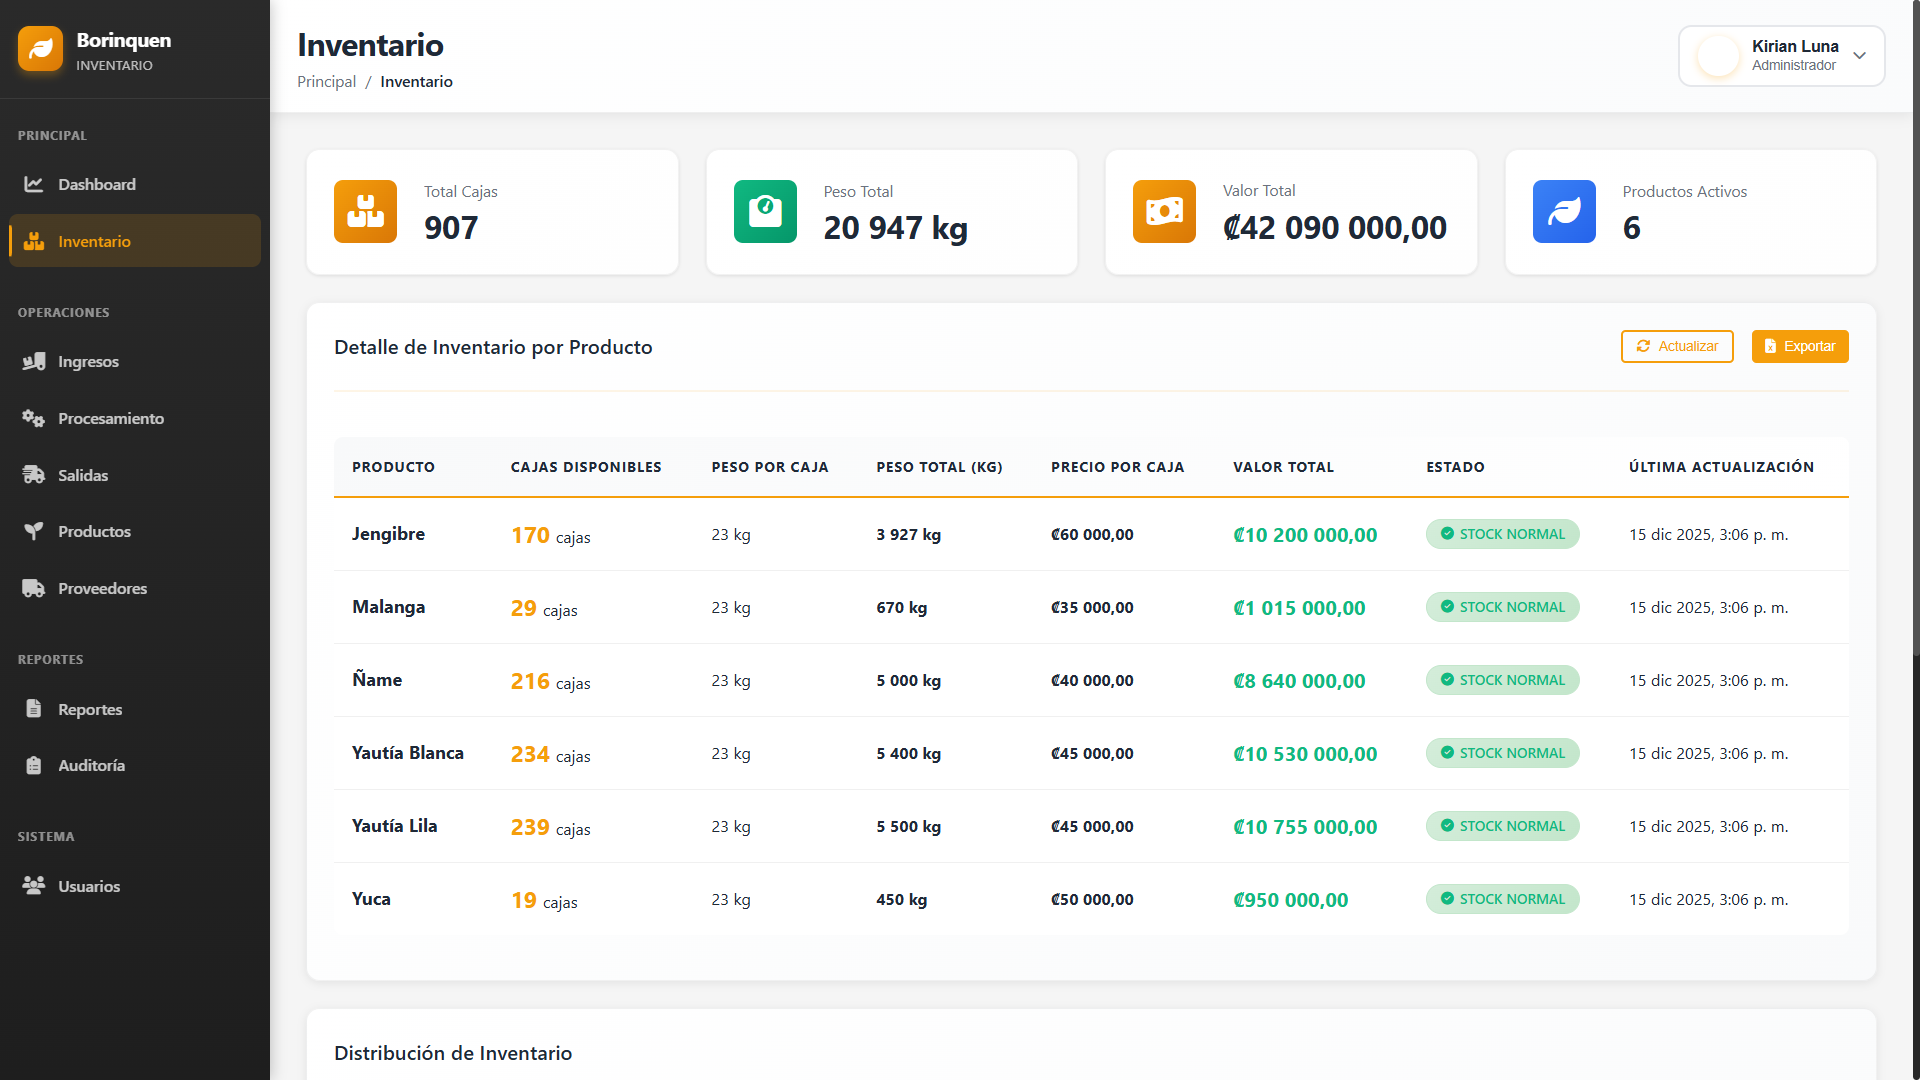Click the Inventario box icon in the sidebar
Image resolution: width=1920 pixels, height=1080 pixels.
(35, 241)
